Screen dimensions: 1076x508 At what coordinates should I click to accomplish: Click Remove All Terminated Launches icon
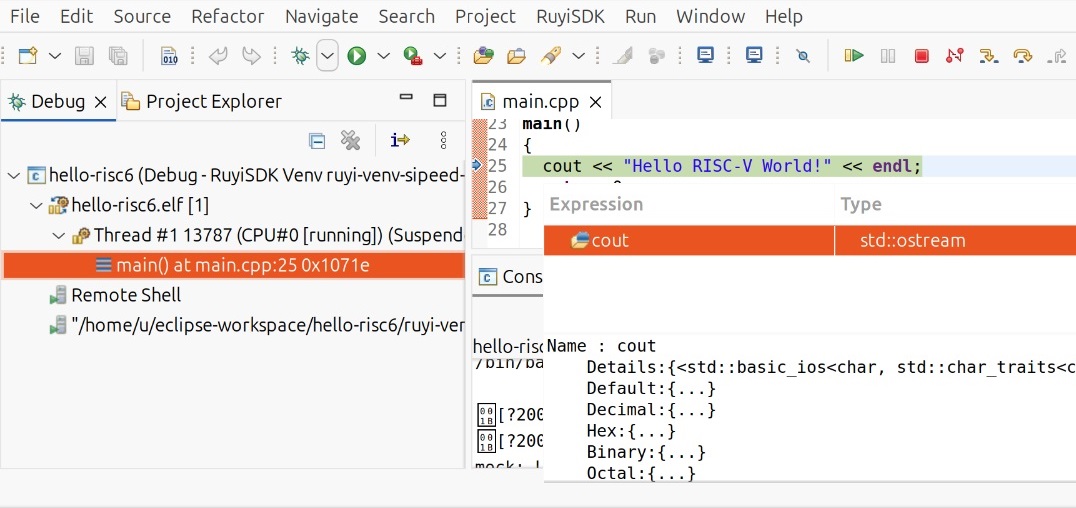coord(351,141)
